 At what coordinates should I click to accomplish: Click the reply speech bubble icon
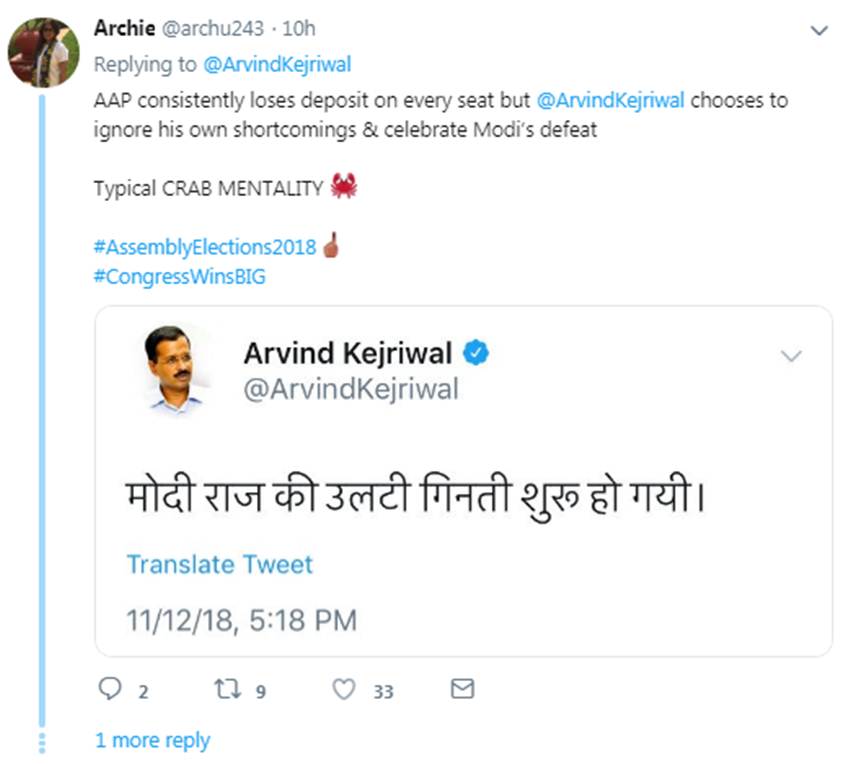point(110,689)
